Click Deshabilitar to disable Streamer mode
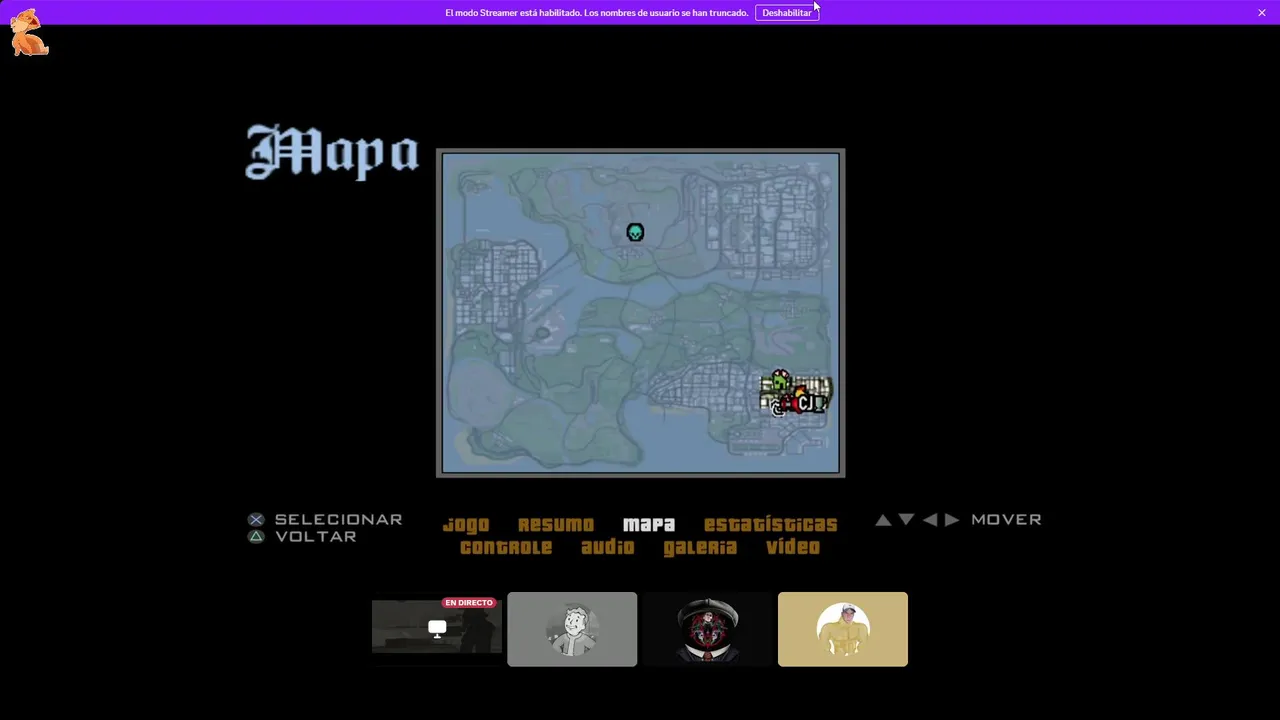 click(x=787, y=13)
